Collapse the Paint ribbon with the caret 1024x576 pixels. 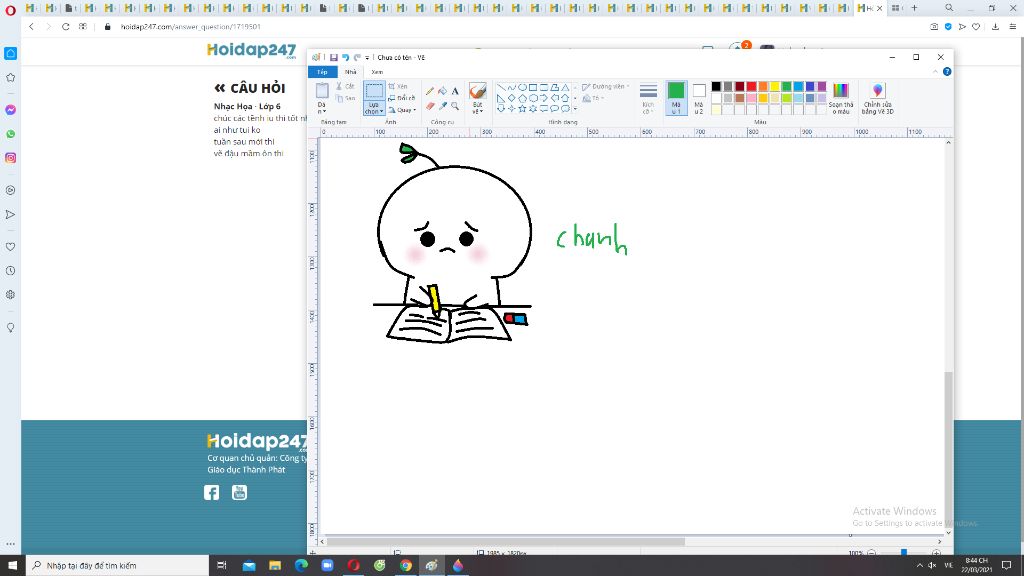click(x=936, y=72)
